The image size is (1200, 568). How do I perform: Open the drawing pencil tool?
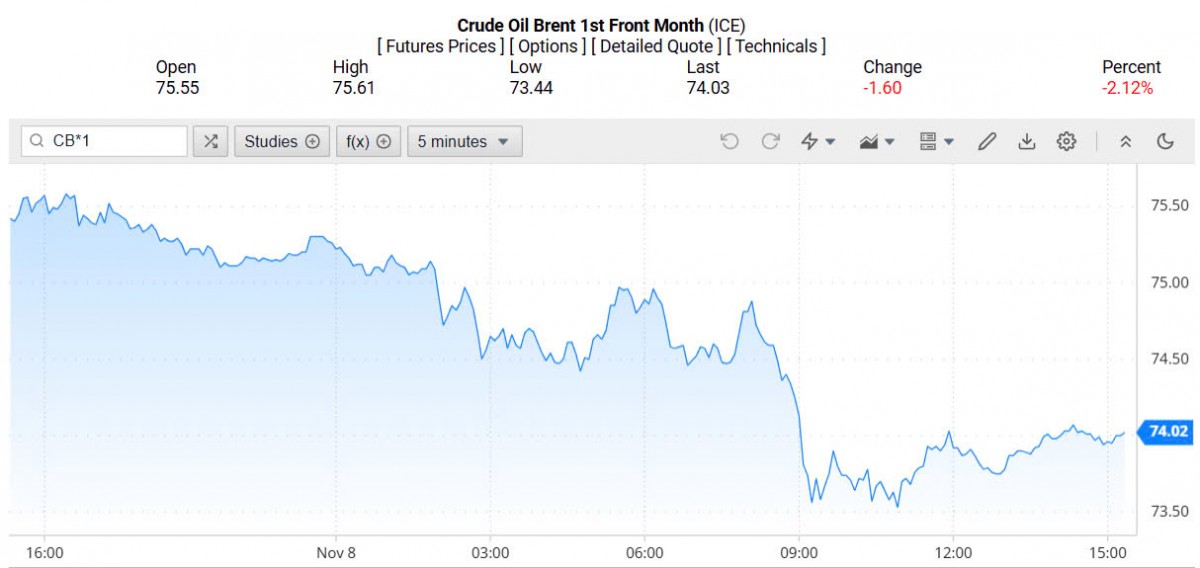(986, 142)
